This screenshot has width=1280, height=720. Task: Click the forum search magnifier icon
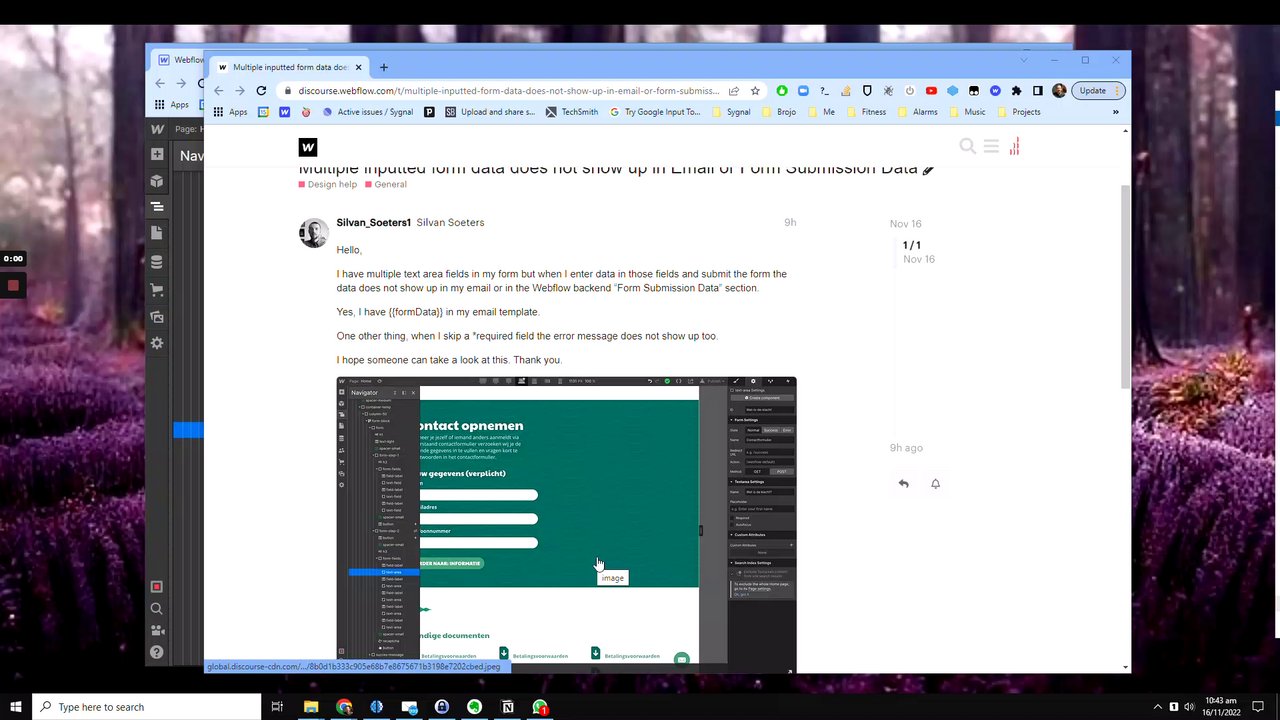pyautogui.click(x=967, y=146)
